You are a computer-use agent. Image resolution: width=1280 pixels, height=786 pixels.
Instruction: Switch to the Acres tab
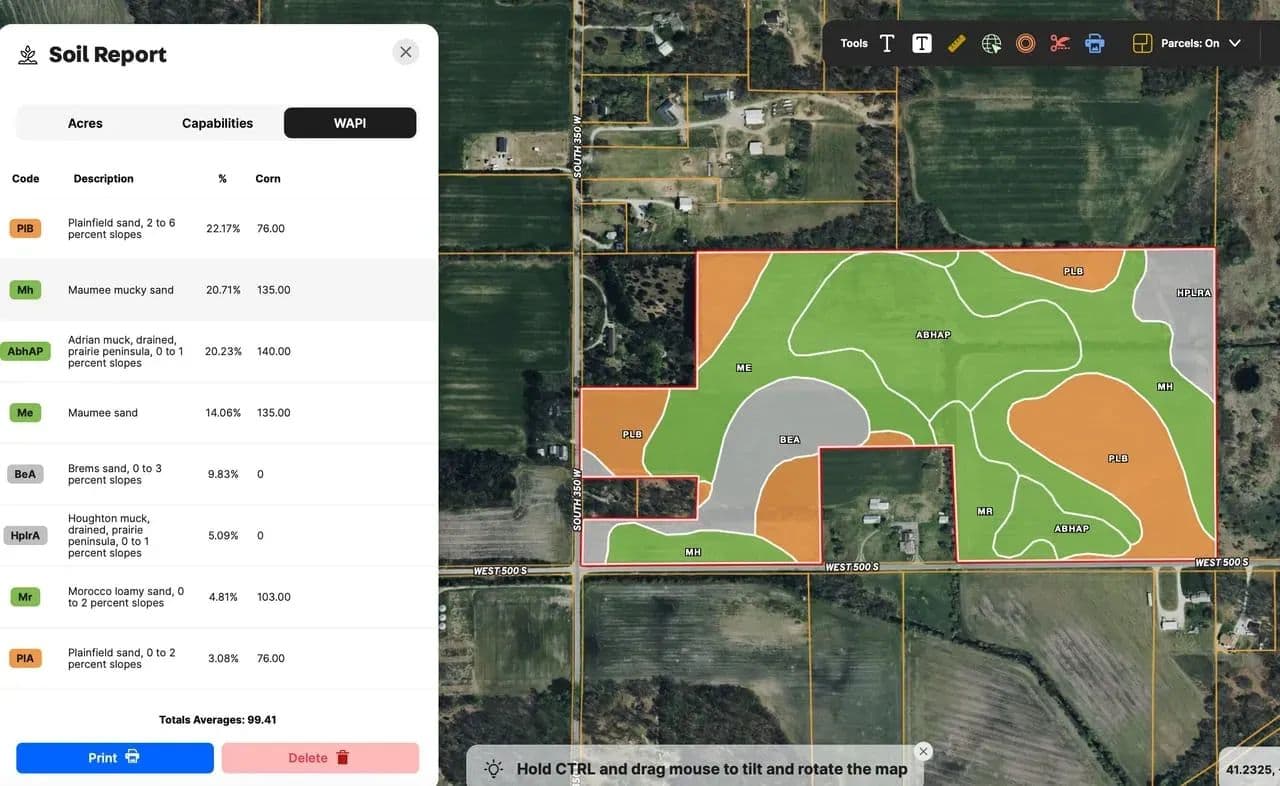coord(85,123)
